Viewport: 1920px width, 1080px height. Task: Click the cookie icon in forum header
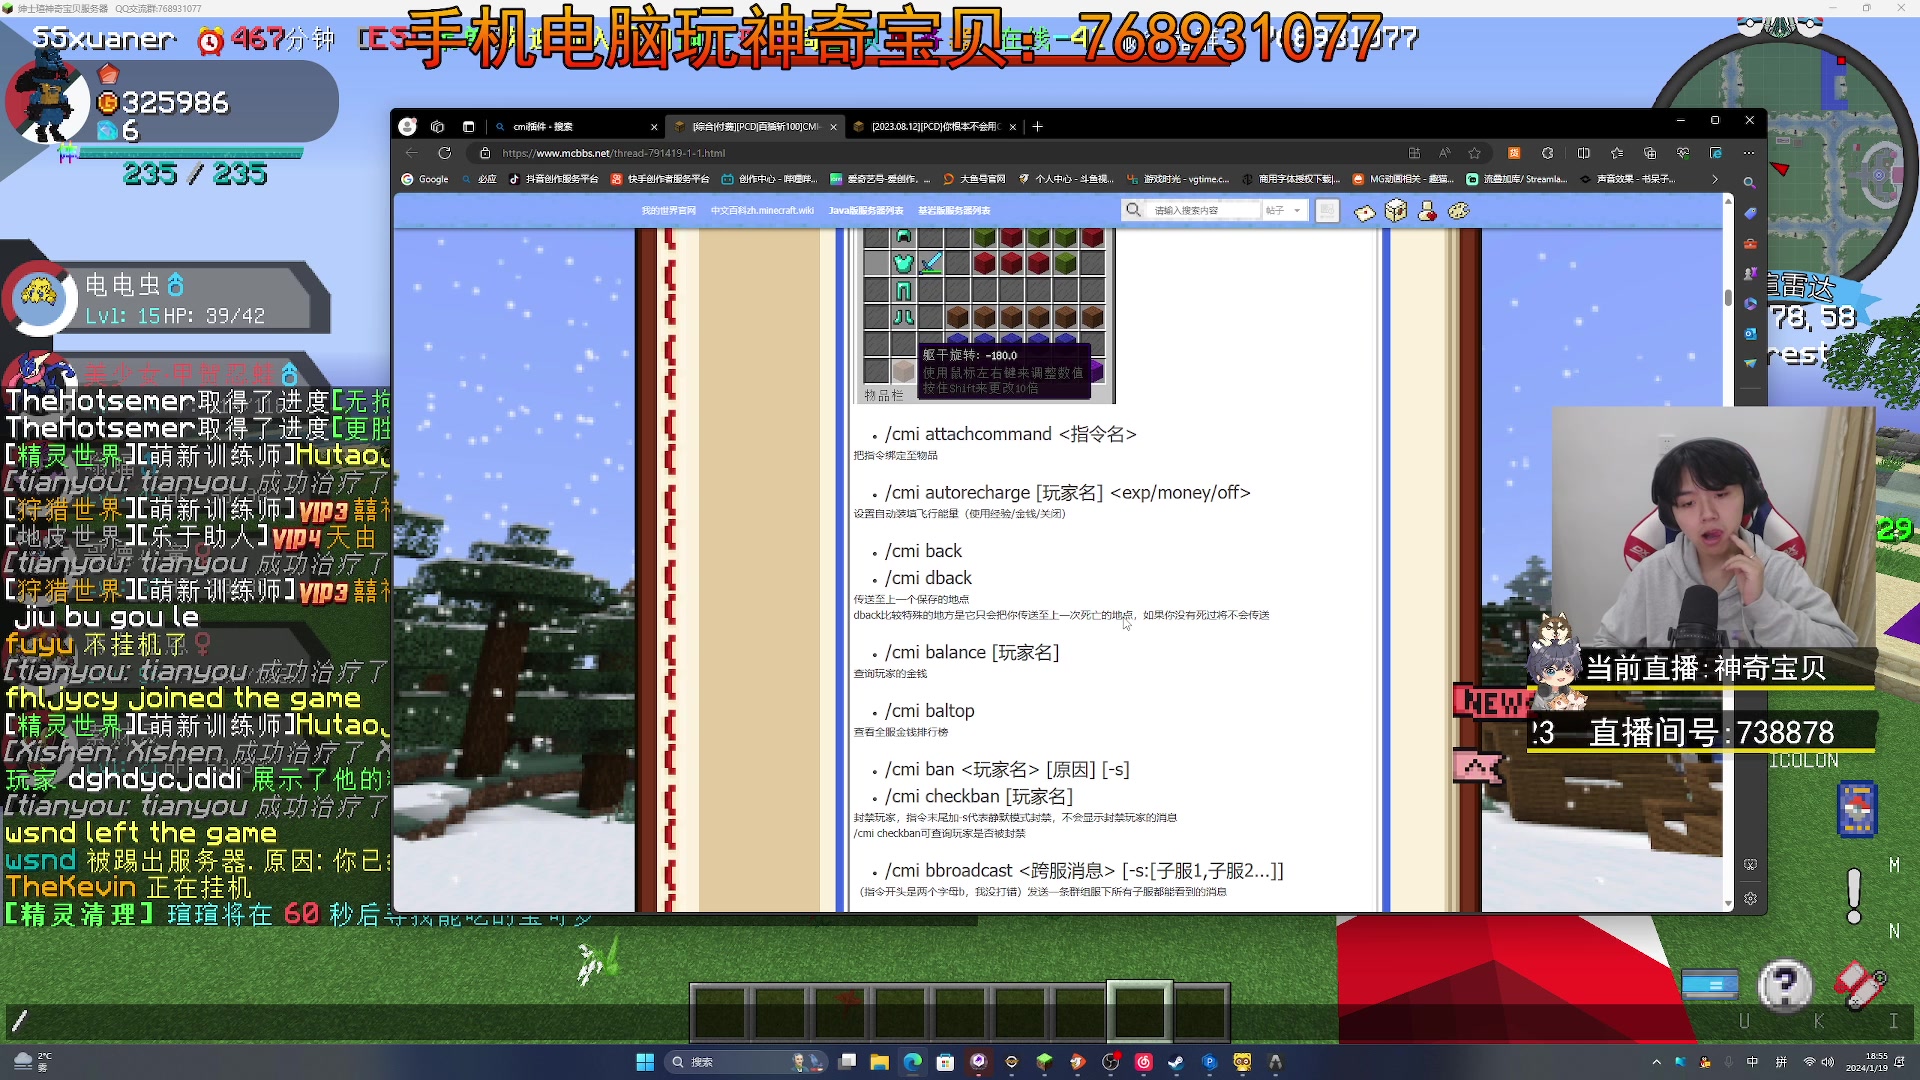tap(1459, 211)
